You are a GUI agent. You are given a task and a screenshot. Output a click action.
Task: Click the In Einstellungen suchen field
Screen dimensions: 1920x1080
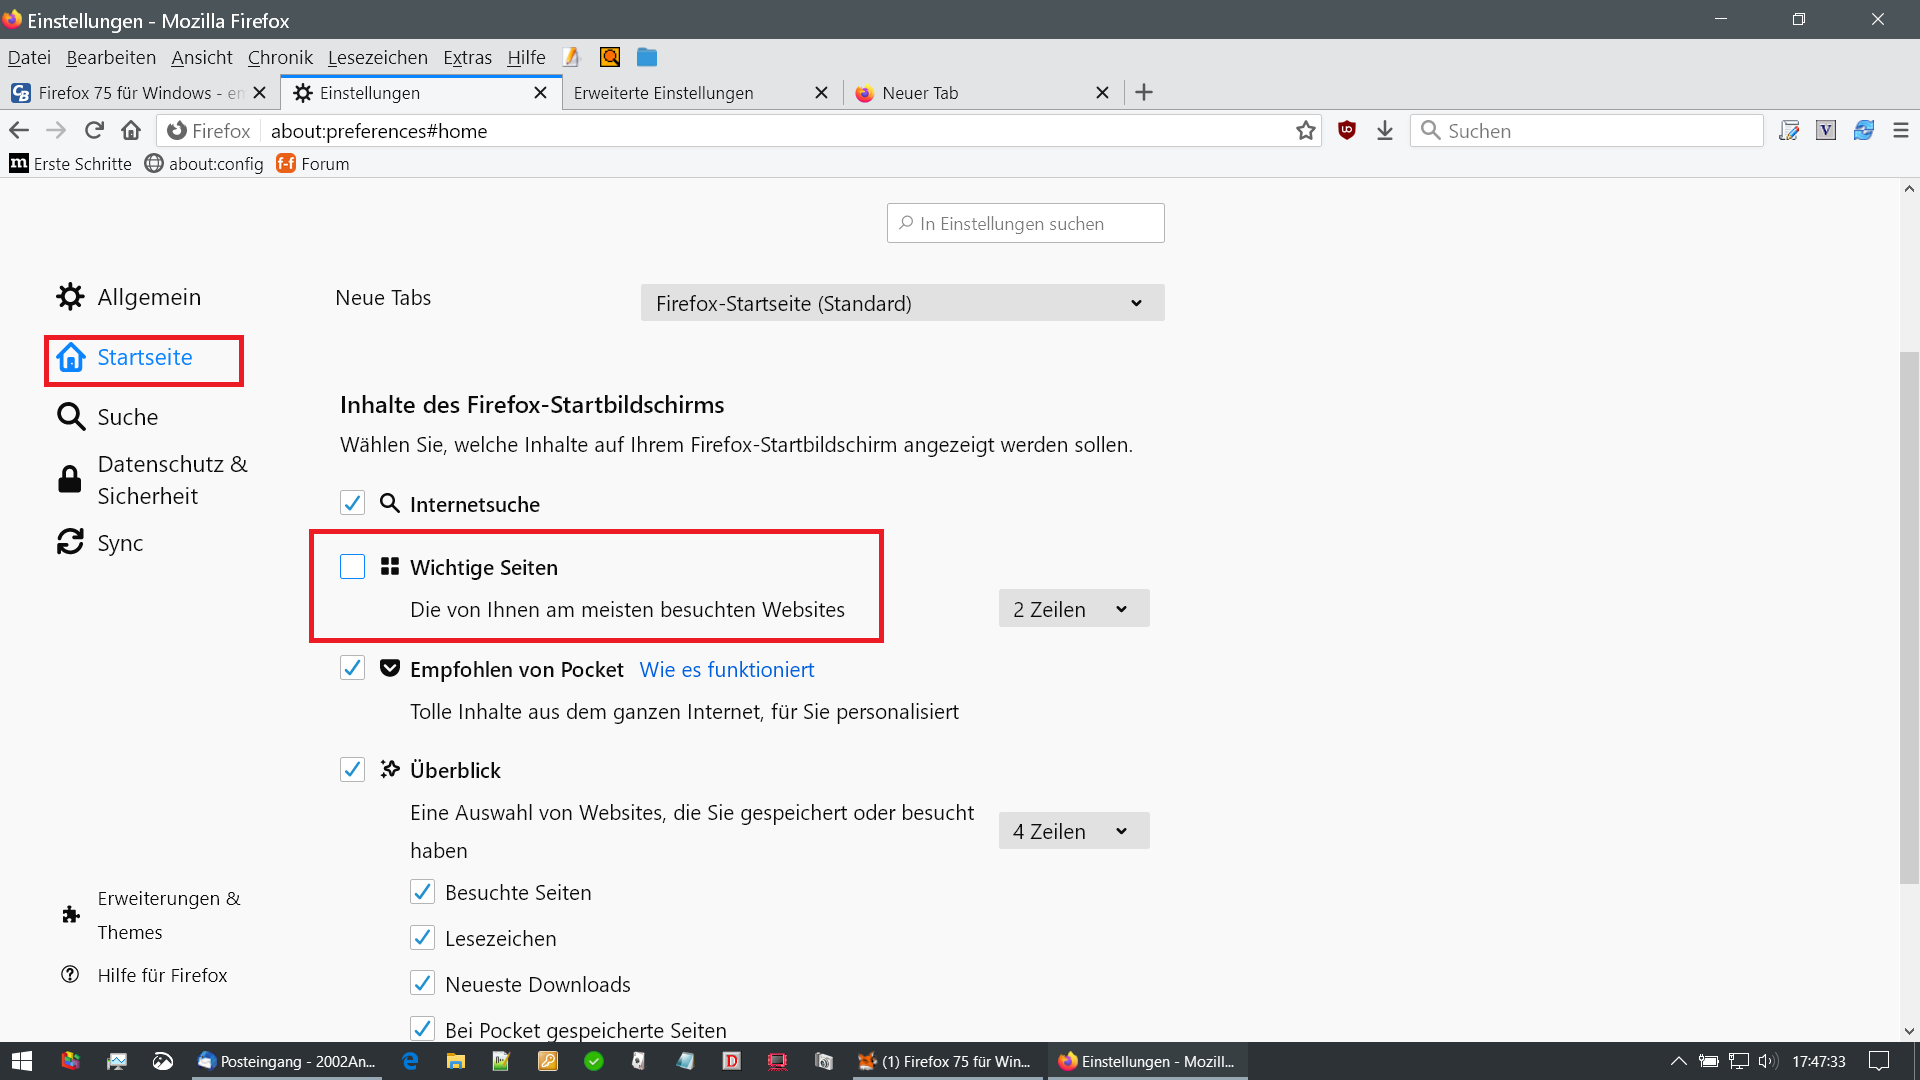(x=1025, y=224)
